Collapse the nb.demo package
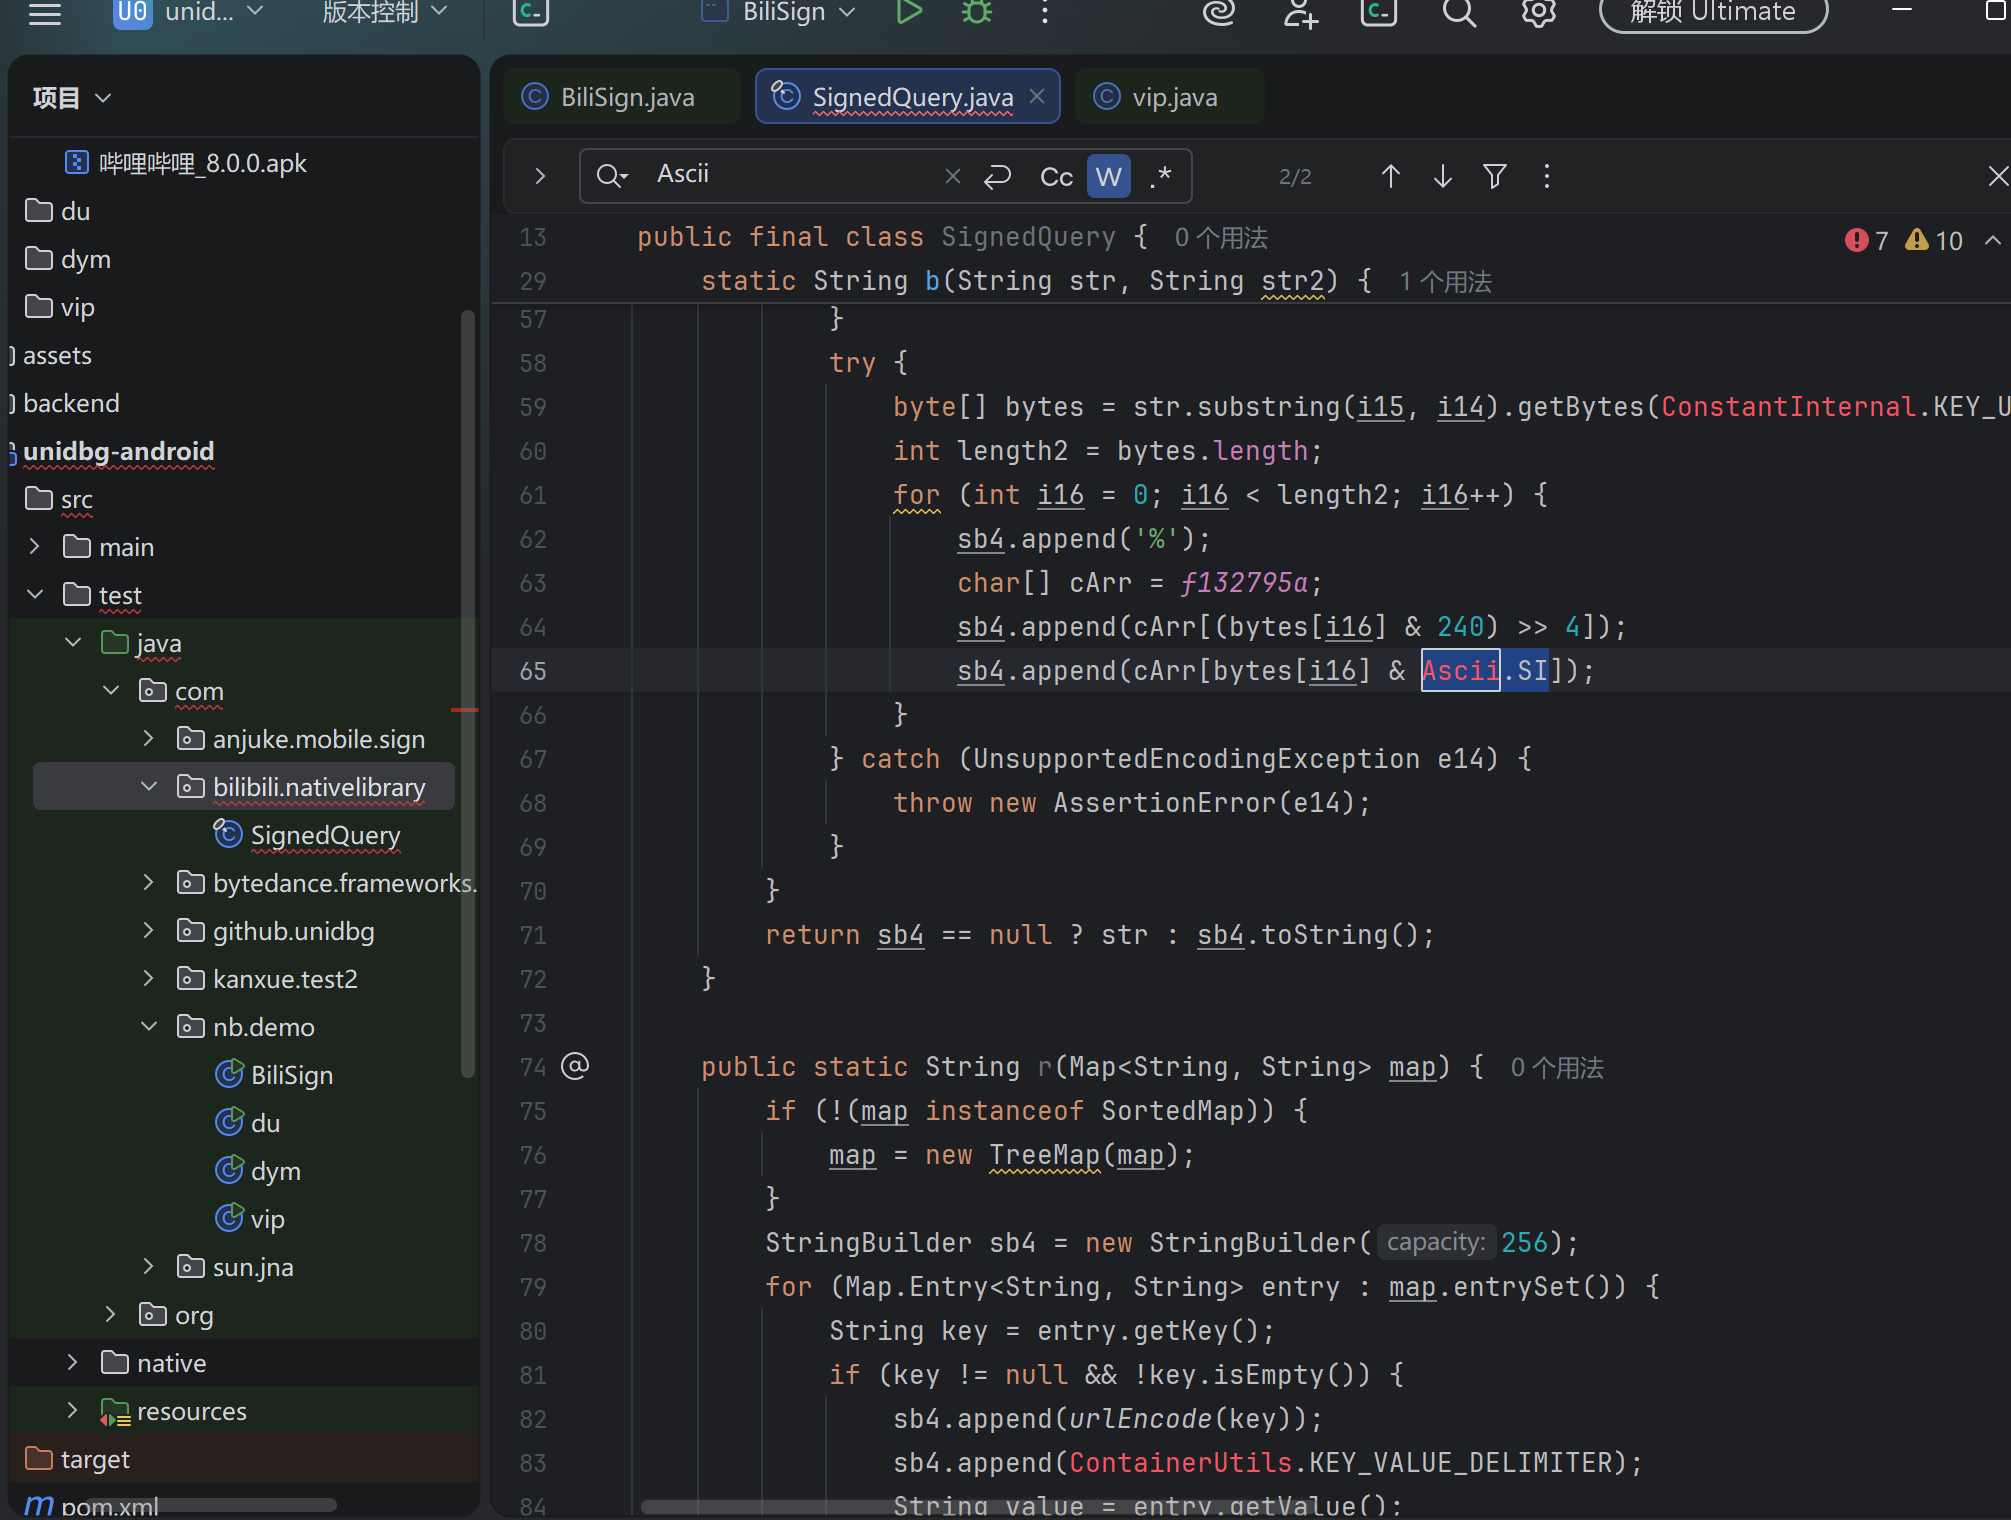Viewport: 2011px width, 1520px height. point(149,1027)
